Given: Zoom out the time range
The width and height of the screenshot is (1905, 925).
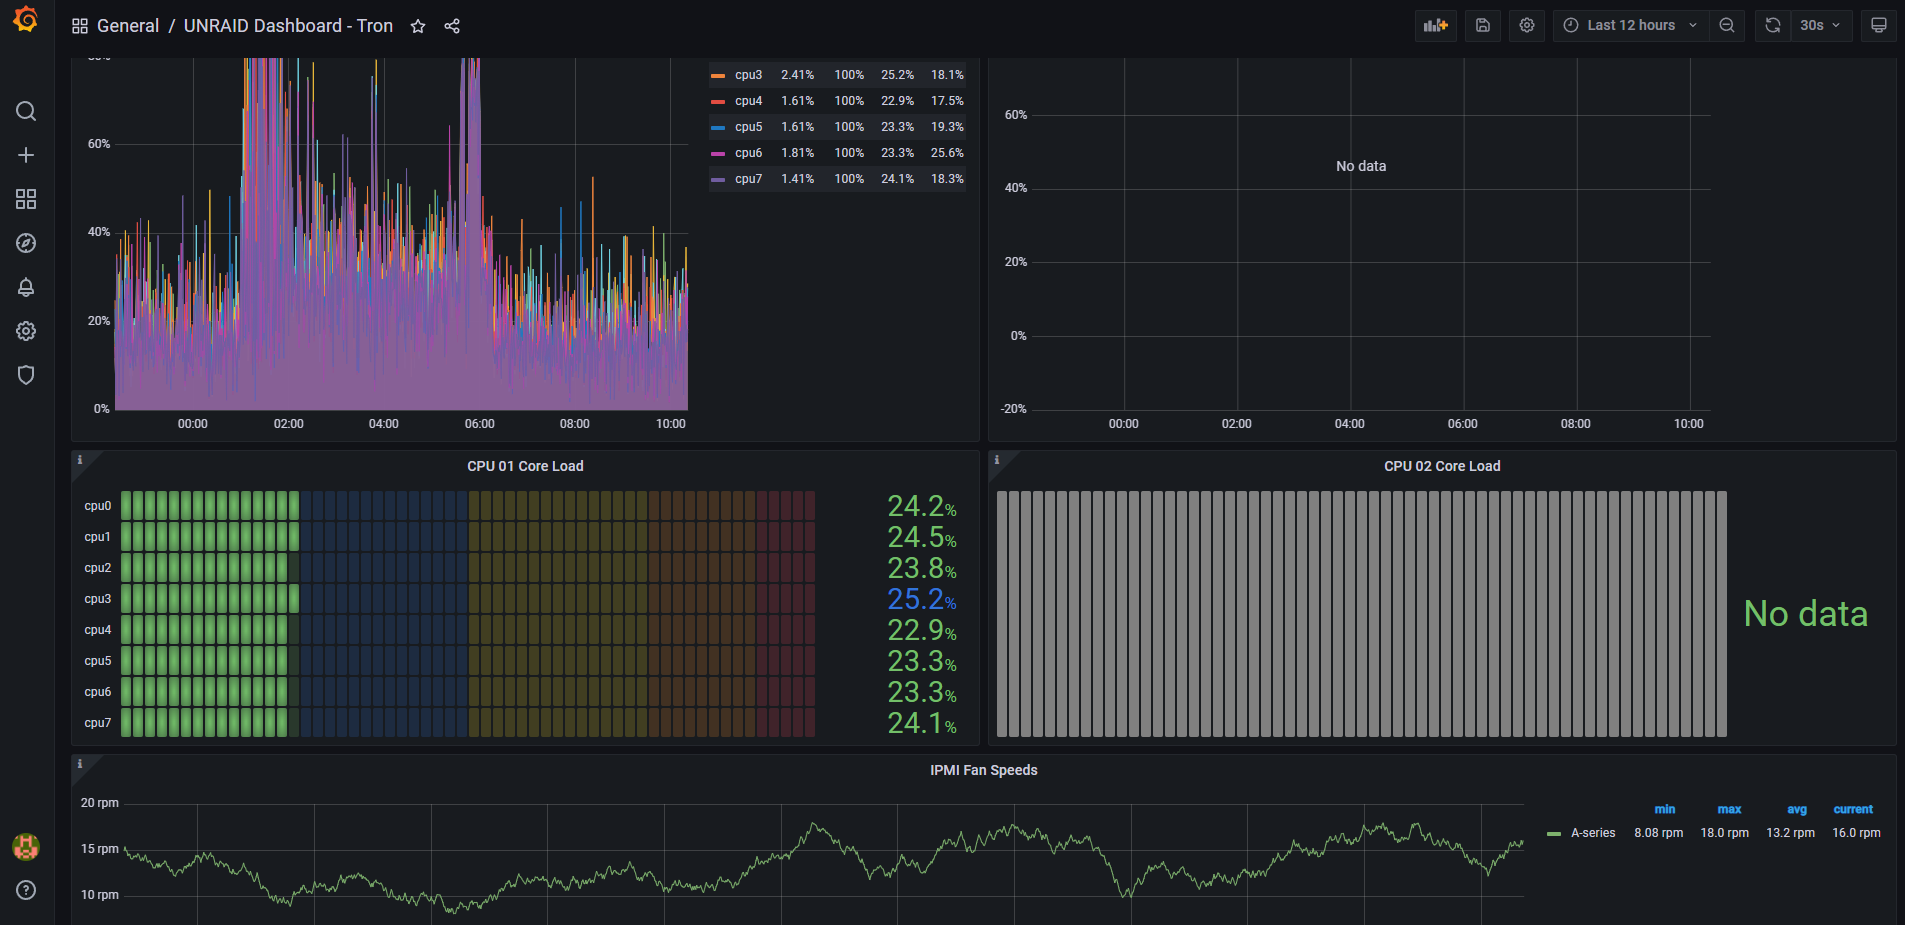Looking at the screenshot, I should 1727,26.
